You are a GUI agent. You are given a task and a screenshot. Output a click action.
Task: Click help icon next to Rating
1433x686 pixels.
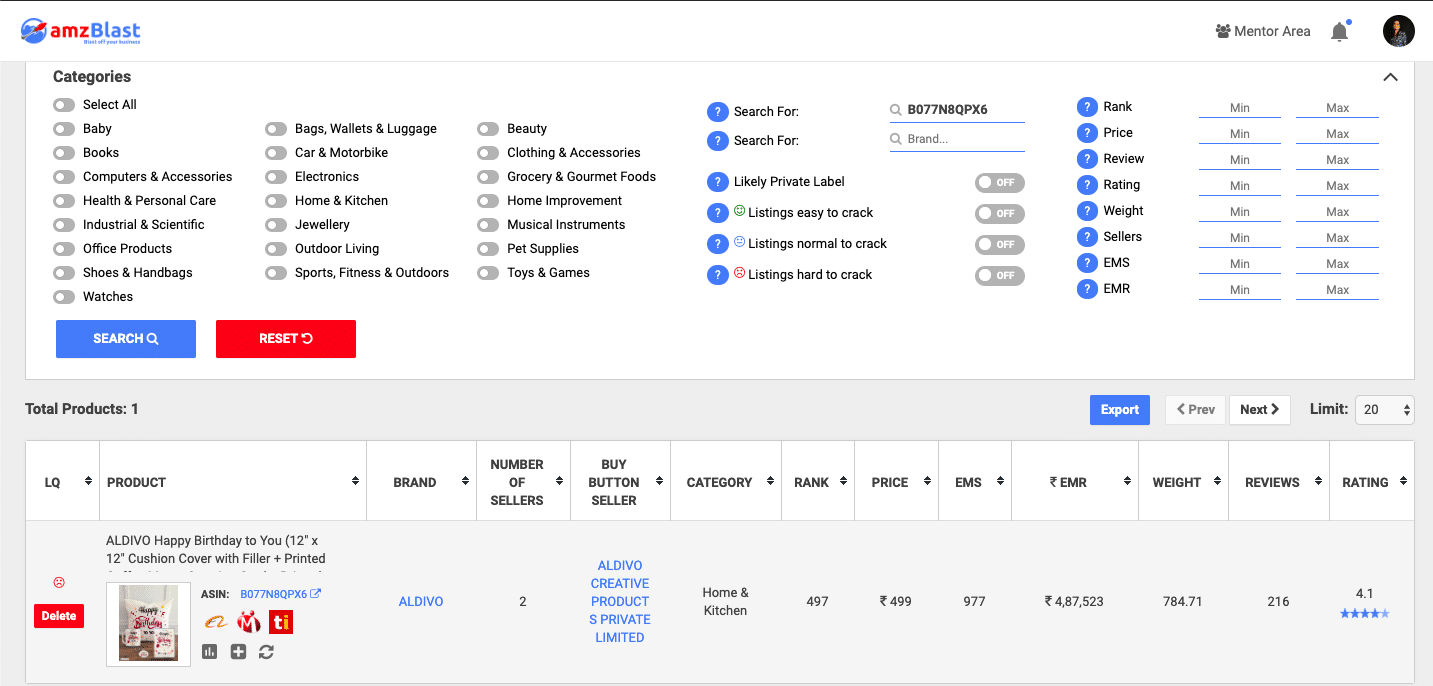1087,185
